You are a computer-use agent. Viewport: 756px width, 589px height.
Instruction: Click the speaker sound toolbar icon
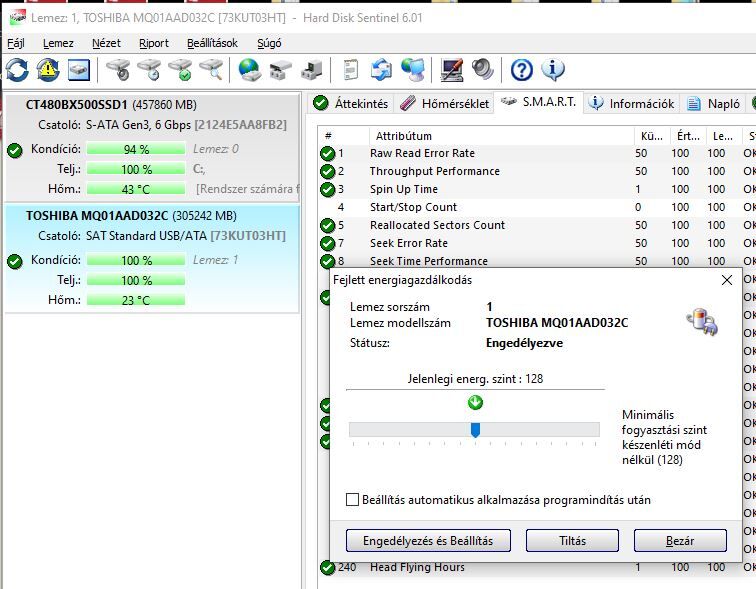(483, 70)
